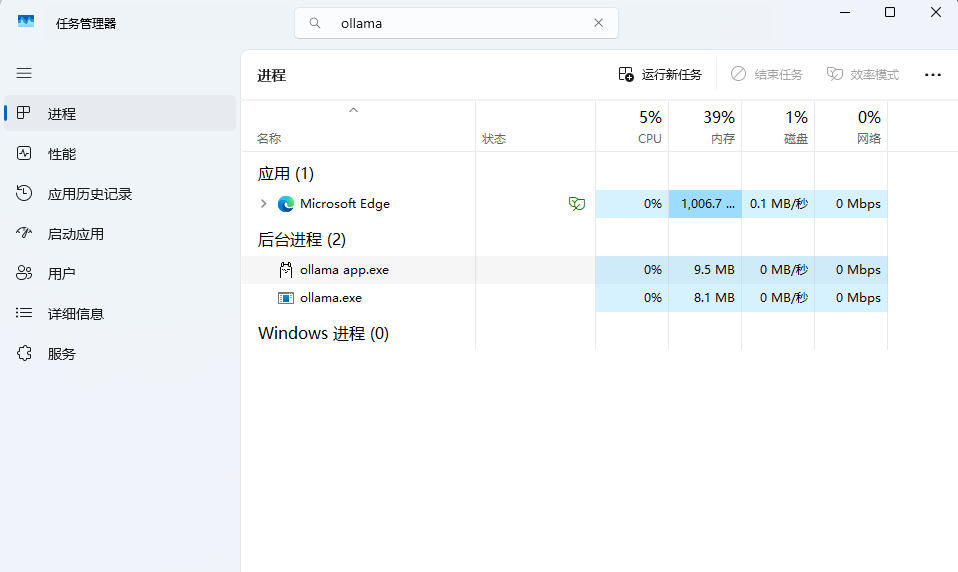Click the 效率模式 button
This screenshot has height=572, width=958.
coord(863,75)
